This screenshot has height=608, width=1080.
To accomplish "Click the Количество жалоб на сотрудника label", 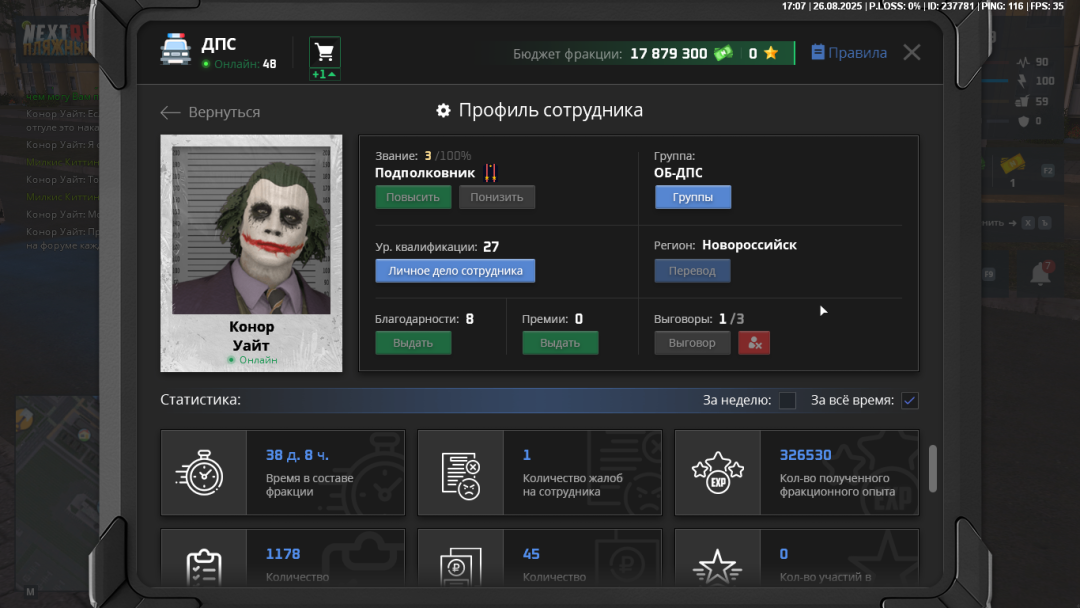I will (572, 485).
